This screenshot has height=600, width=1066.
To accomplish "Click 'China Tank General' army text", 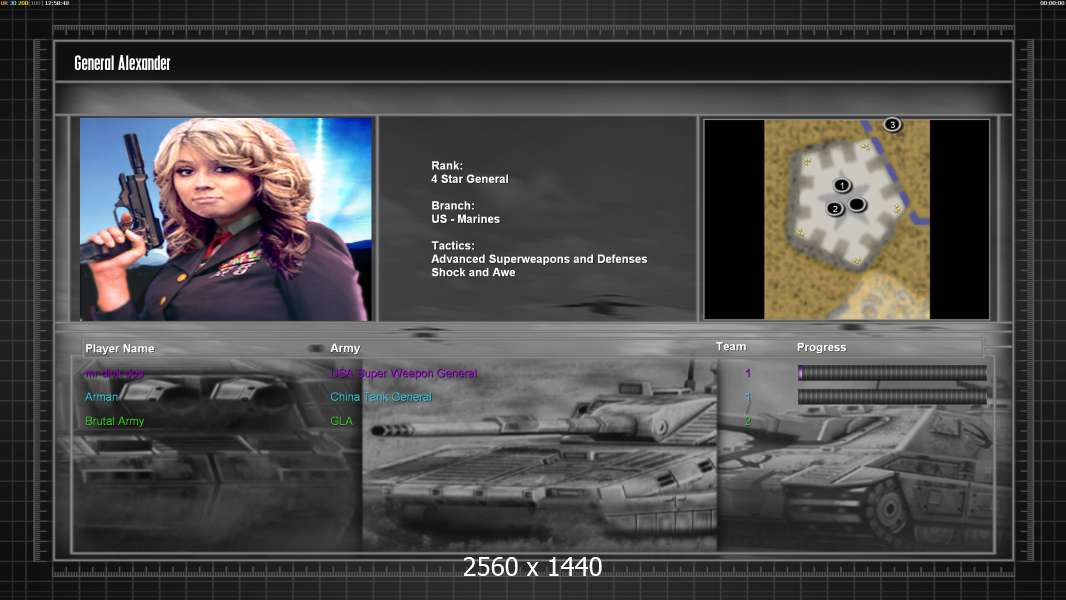I will point(381,397).
